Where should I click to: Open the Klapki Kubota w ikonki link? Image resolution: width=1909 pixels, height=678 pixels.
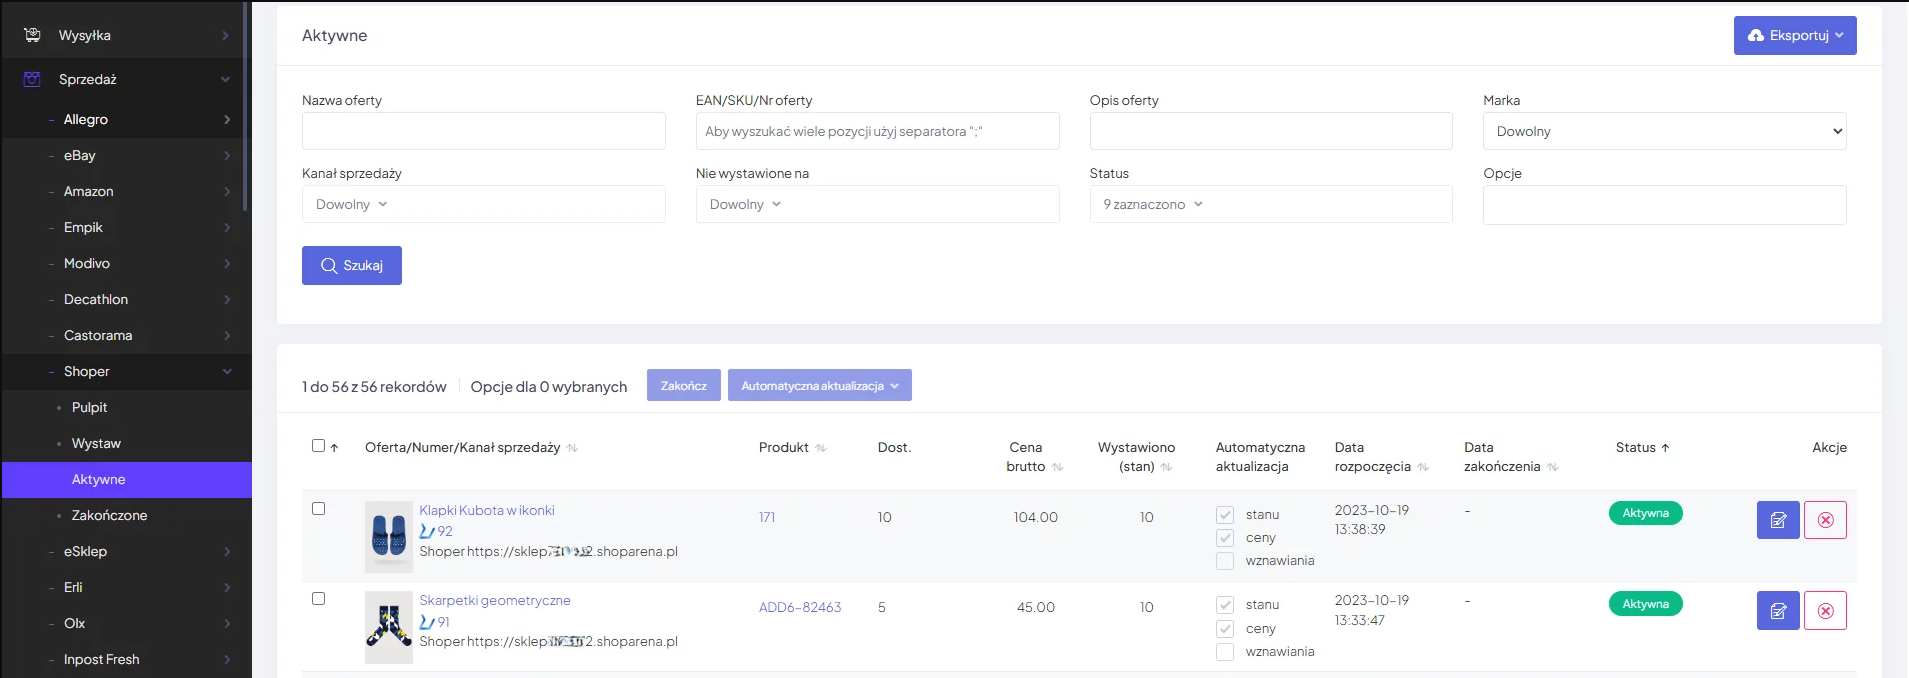click(487, 510)
